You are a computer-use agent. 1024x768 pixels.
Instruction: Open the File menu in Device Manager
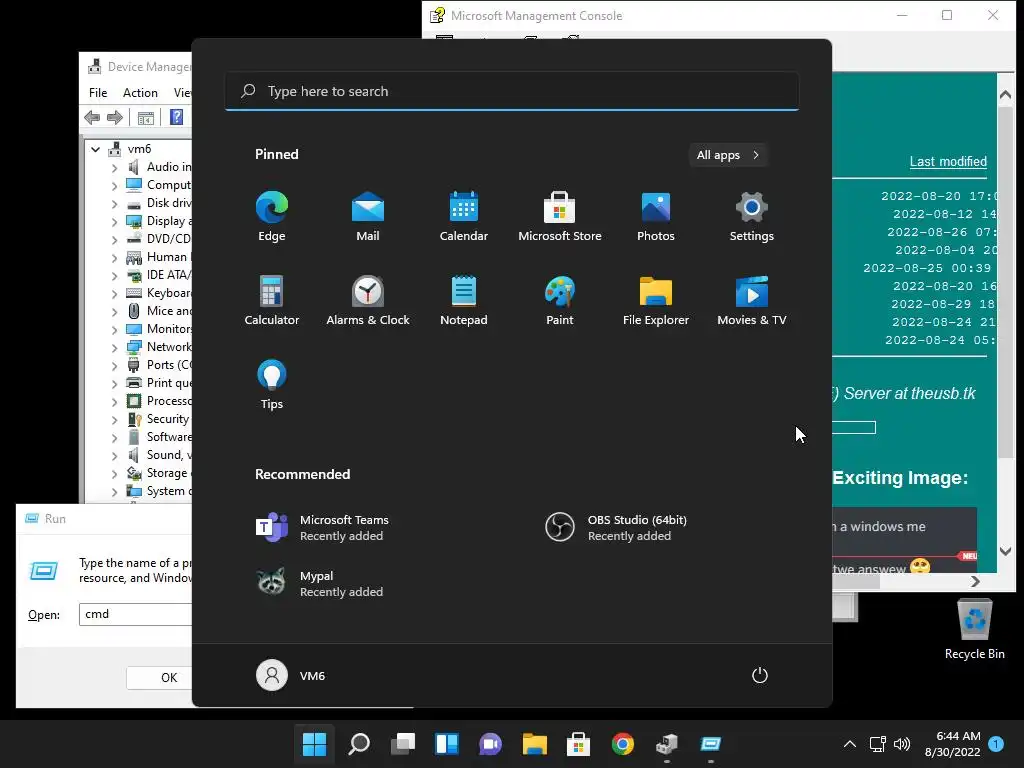point(98,93)
